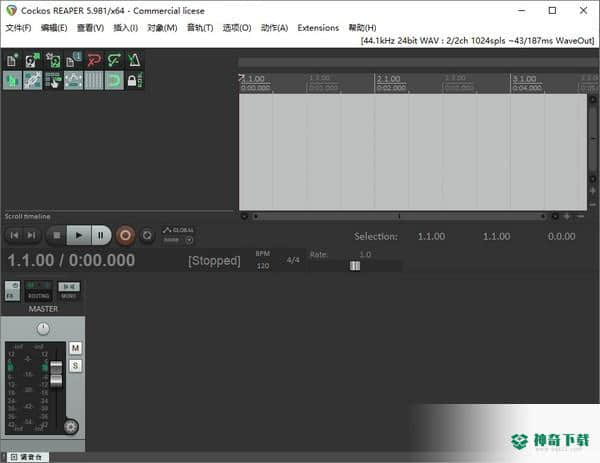Click the master volume fader handle
Screen dimensions: 600x463
click(56, 374)
